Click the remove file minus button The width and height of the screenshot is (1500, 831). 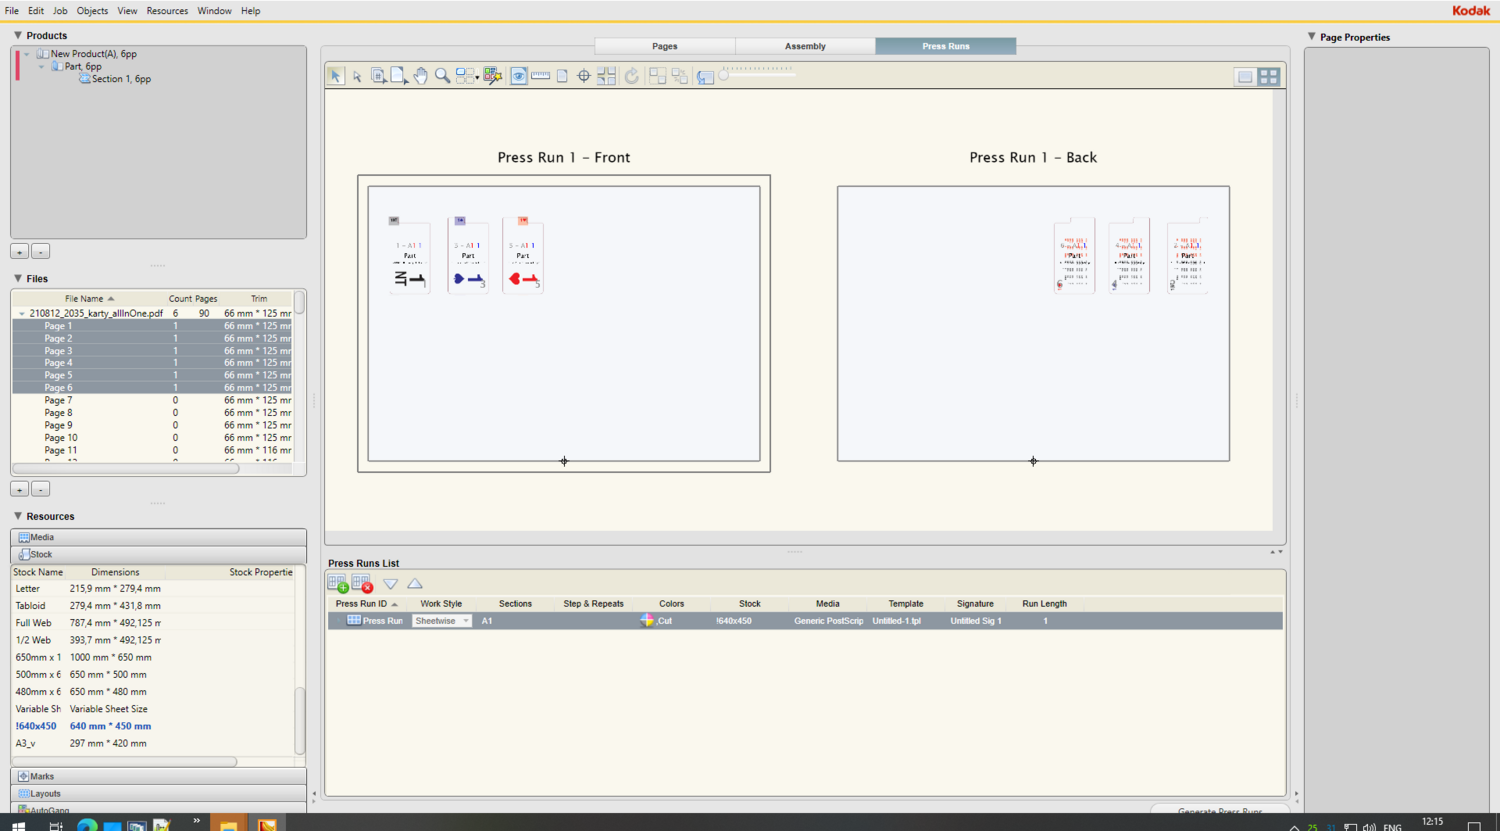click(x=40, y=489)
